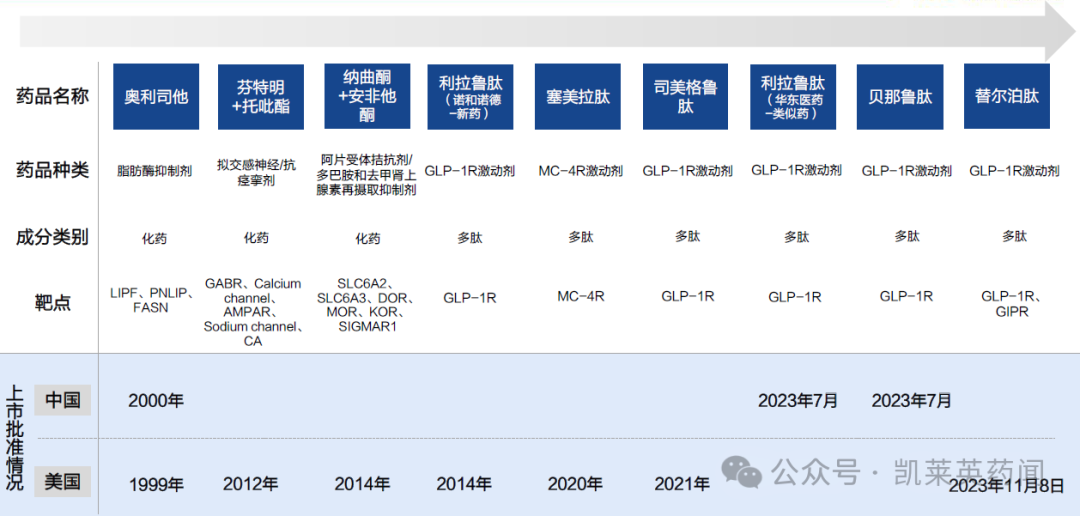This screenshot has height=516, width=1080.
Task: Click the 贝那鲁肽 drug box
Action: coord(900,97)
